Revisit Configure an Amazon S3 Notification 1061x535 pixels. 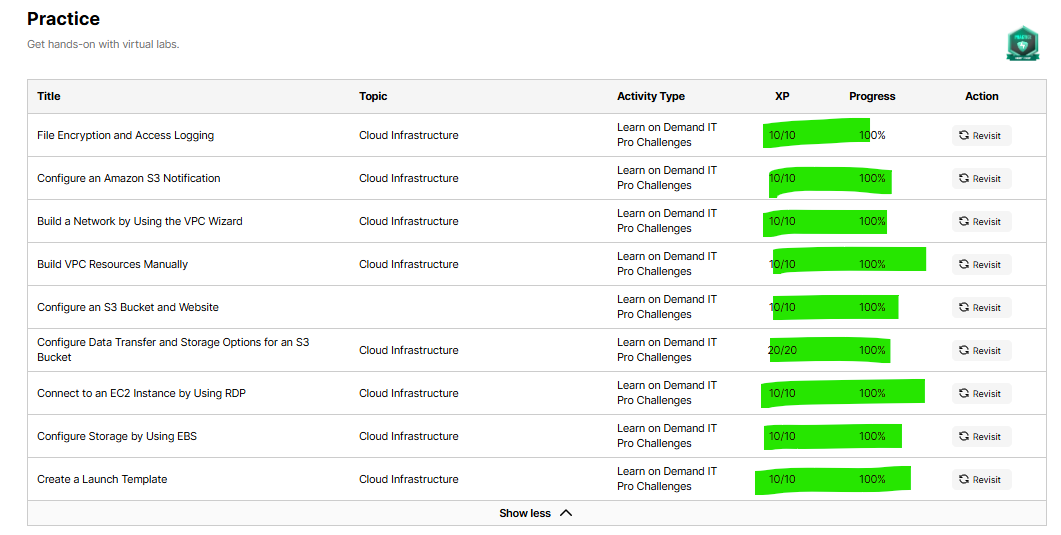[981, 179]
